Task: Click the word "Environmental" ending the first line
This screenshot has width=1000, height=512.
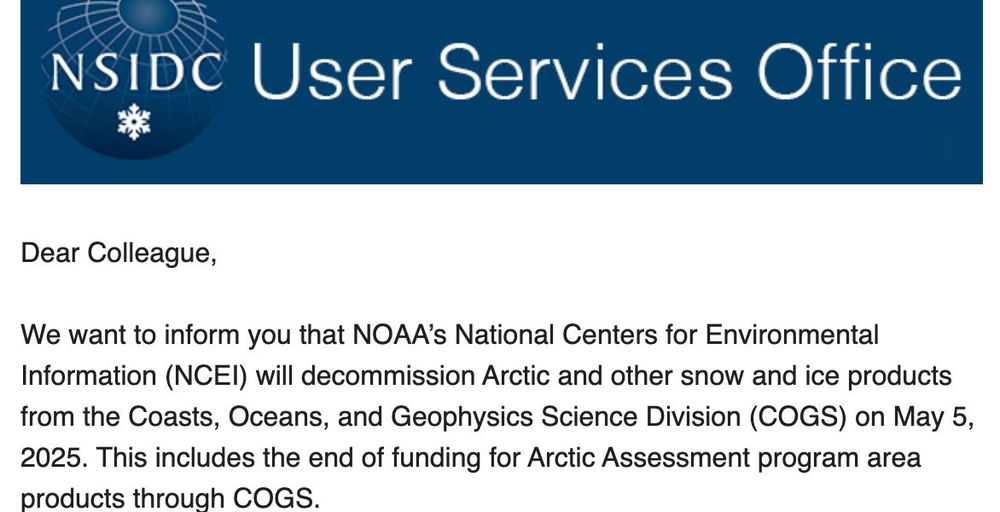Action: [x=792, y=335]
